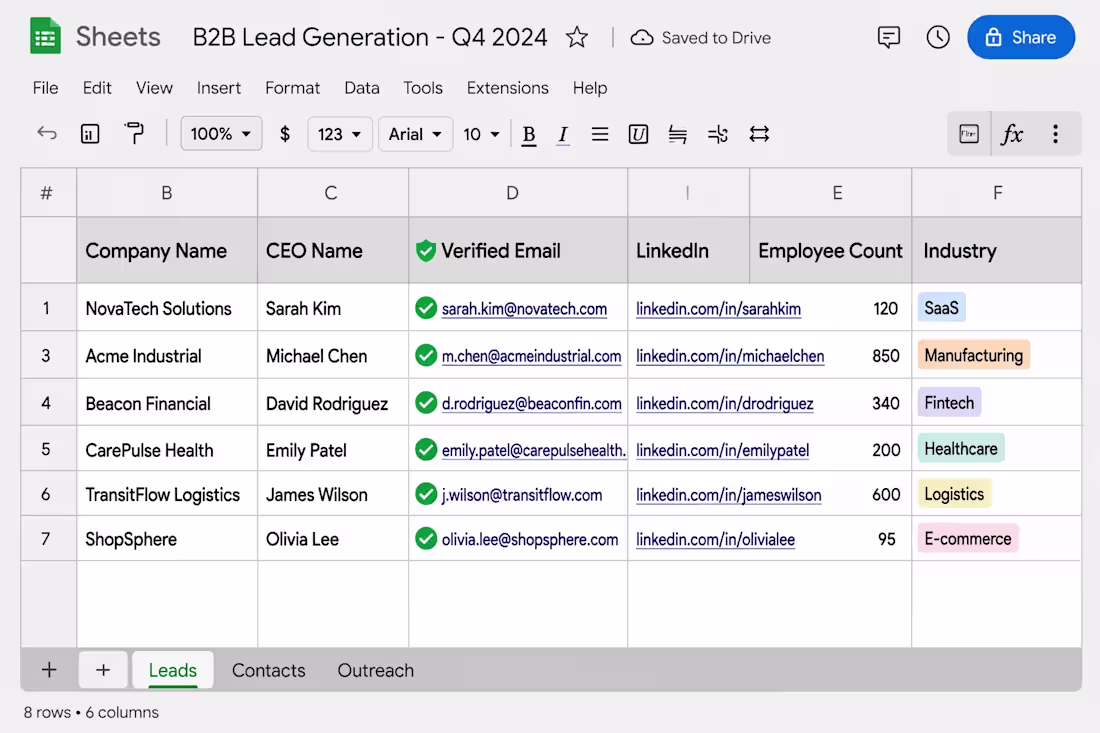Viewport: 1100px width, 733px height.
Task: Open linkedin.com/in/drodriguez link
Action: pyautogui.click(x=725, y=403)
